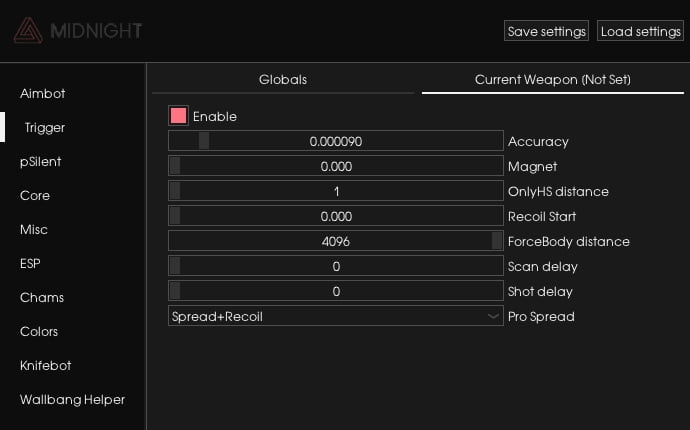Select Knifebot in the sidebar
Screen dimensions: 690x430
coord(45,365)
